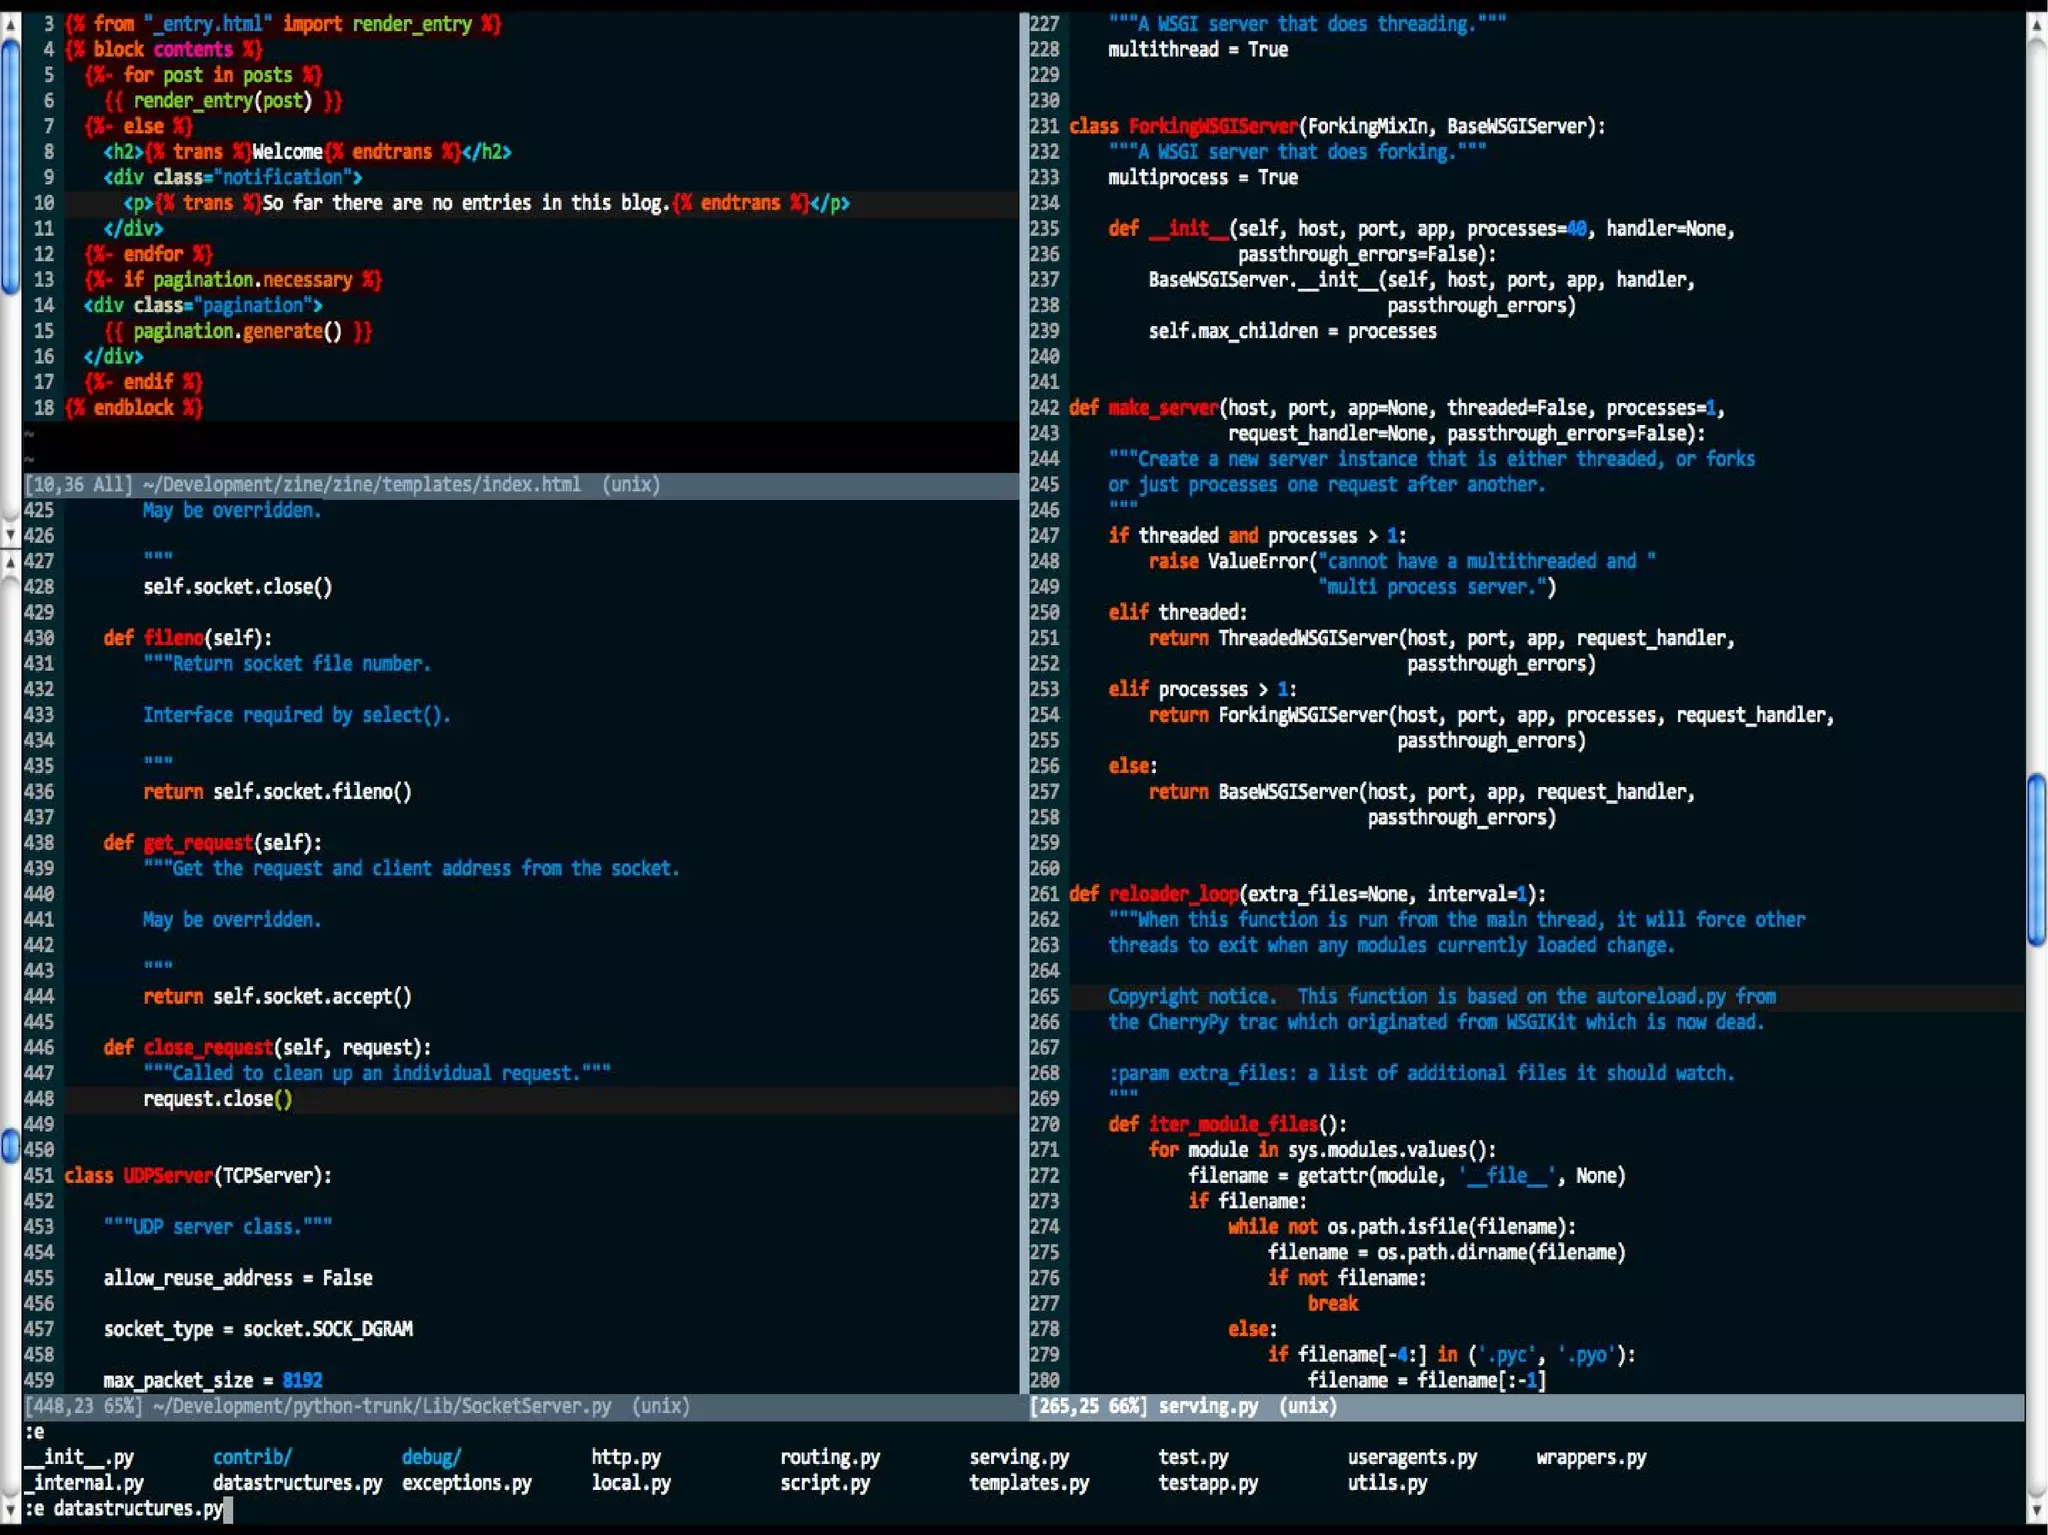The image size is (2048, 1535).
Task: Click down arrow of index.html pane scrollbar
Action: pos(10,534)
